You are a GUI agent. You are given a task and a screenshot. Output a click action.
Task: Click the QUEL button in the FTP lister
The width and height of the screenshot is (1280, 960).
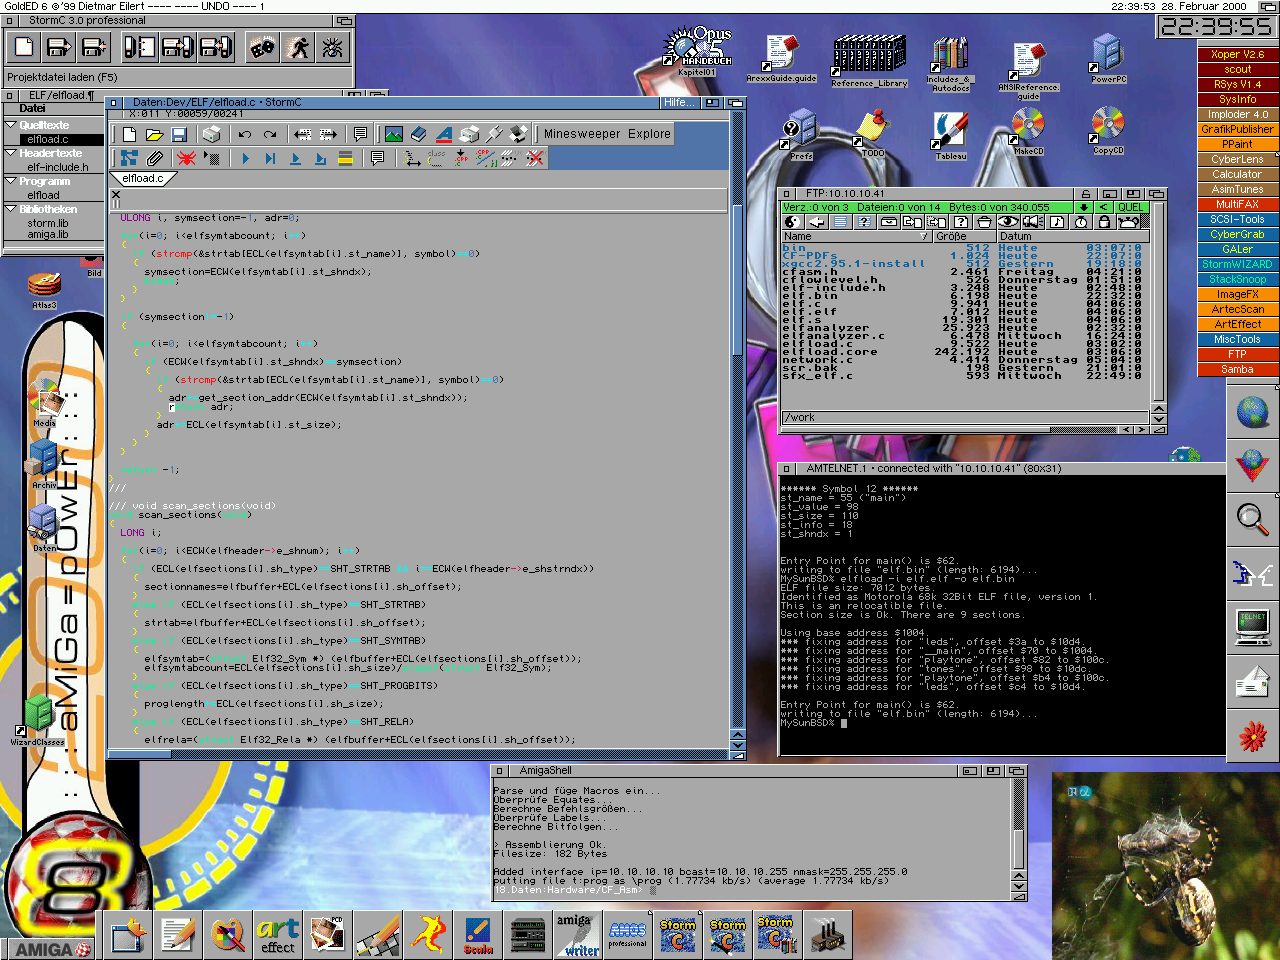tap(1131, 207)
